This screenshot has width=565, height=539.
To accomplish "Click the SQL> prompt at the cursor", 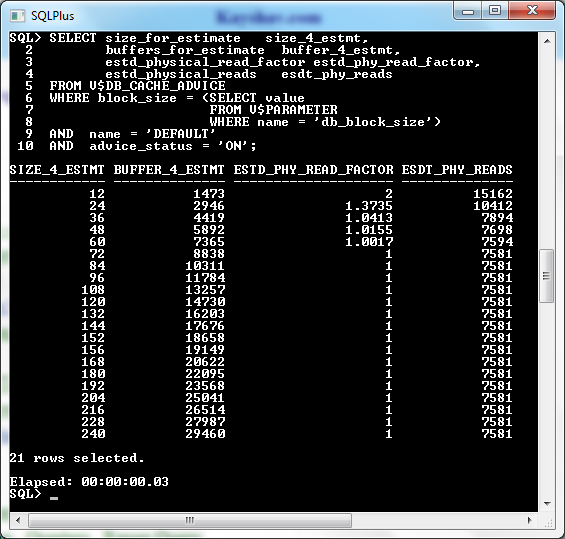I will coord(25,494).
